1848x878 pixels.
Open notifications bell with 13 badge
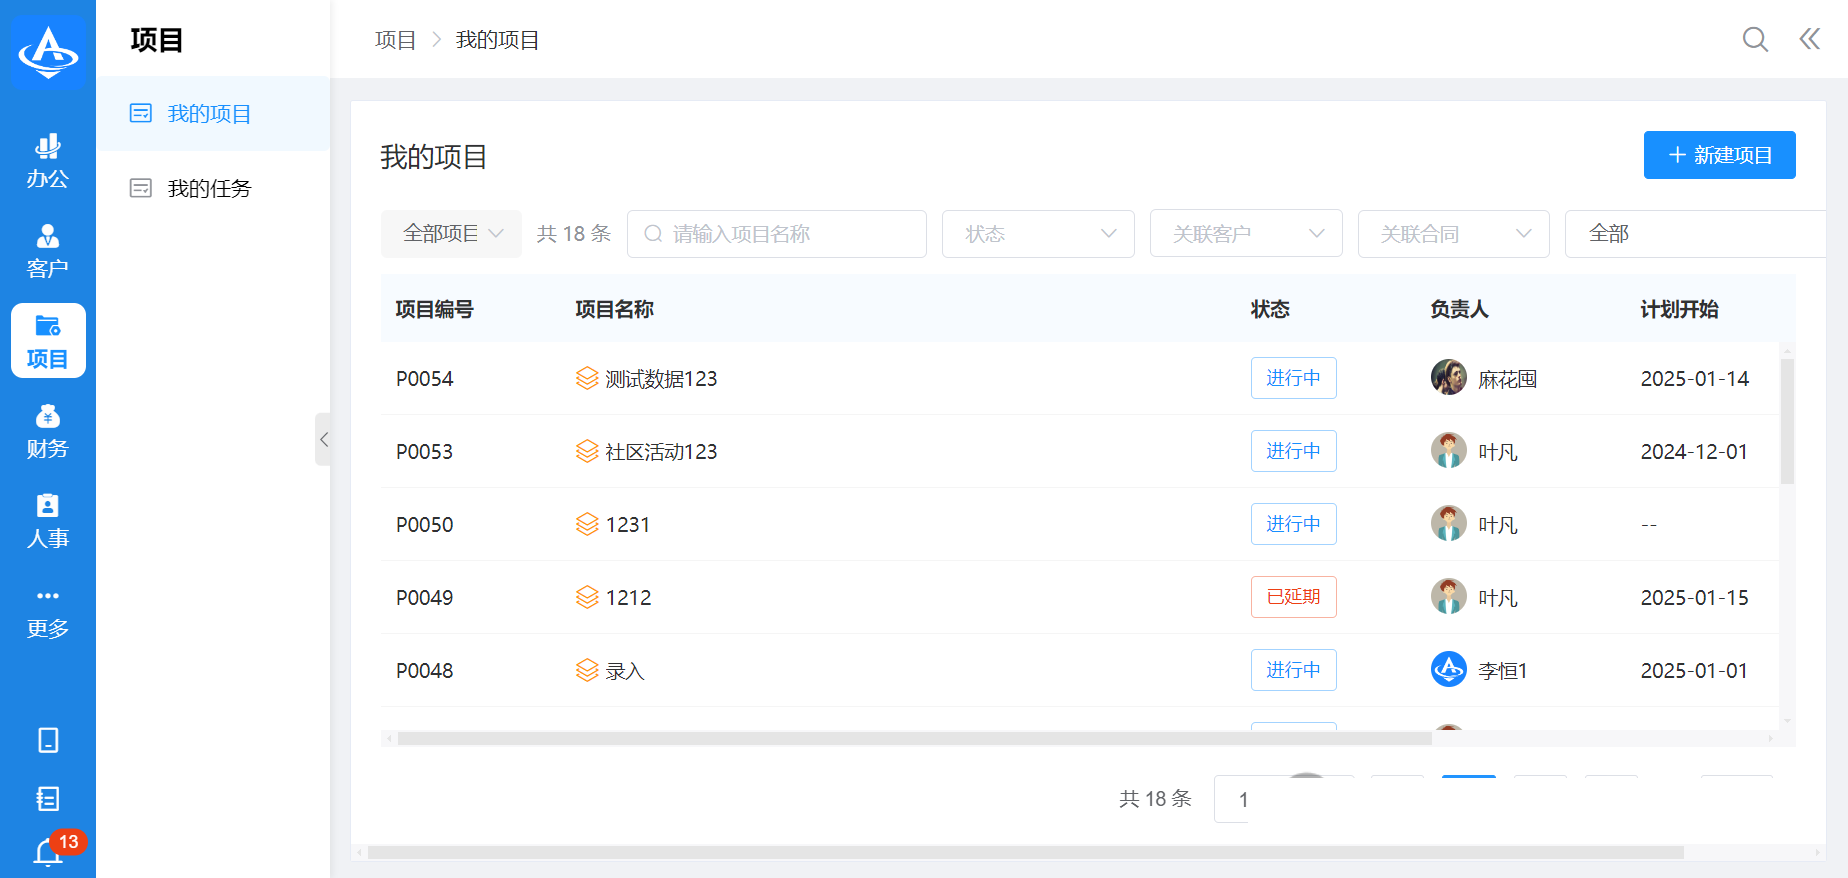49,851
